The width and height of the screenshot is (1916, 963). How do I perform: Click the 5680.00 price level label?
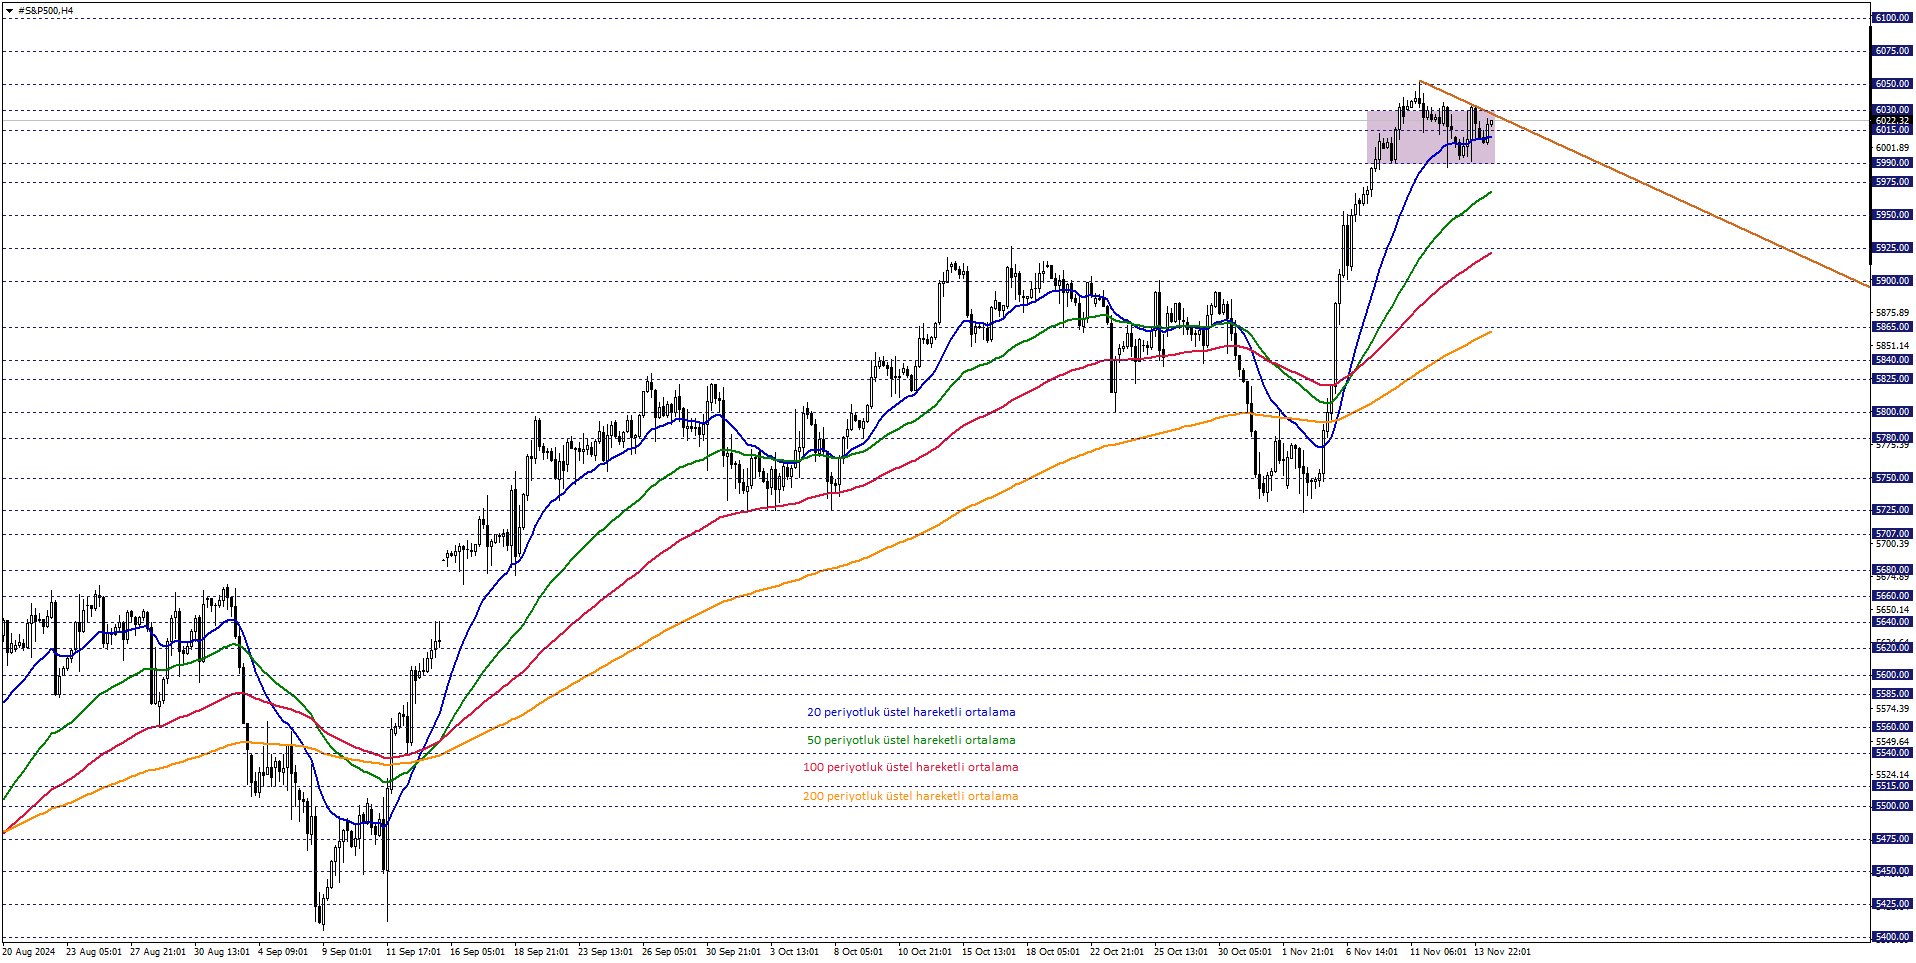tap(1892, 570)
